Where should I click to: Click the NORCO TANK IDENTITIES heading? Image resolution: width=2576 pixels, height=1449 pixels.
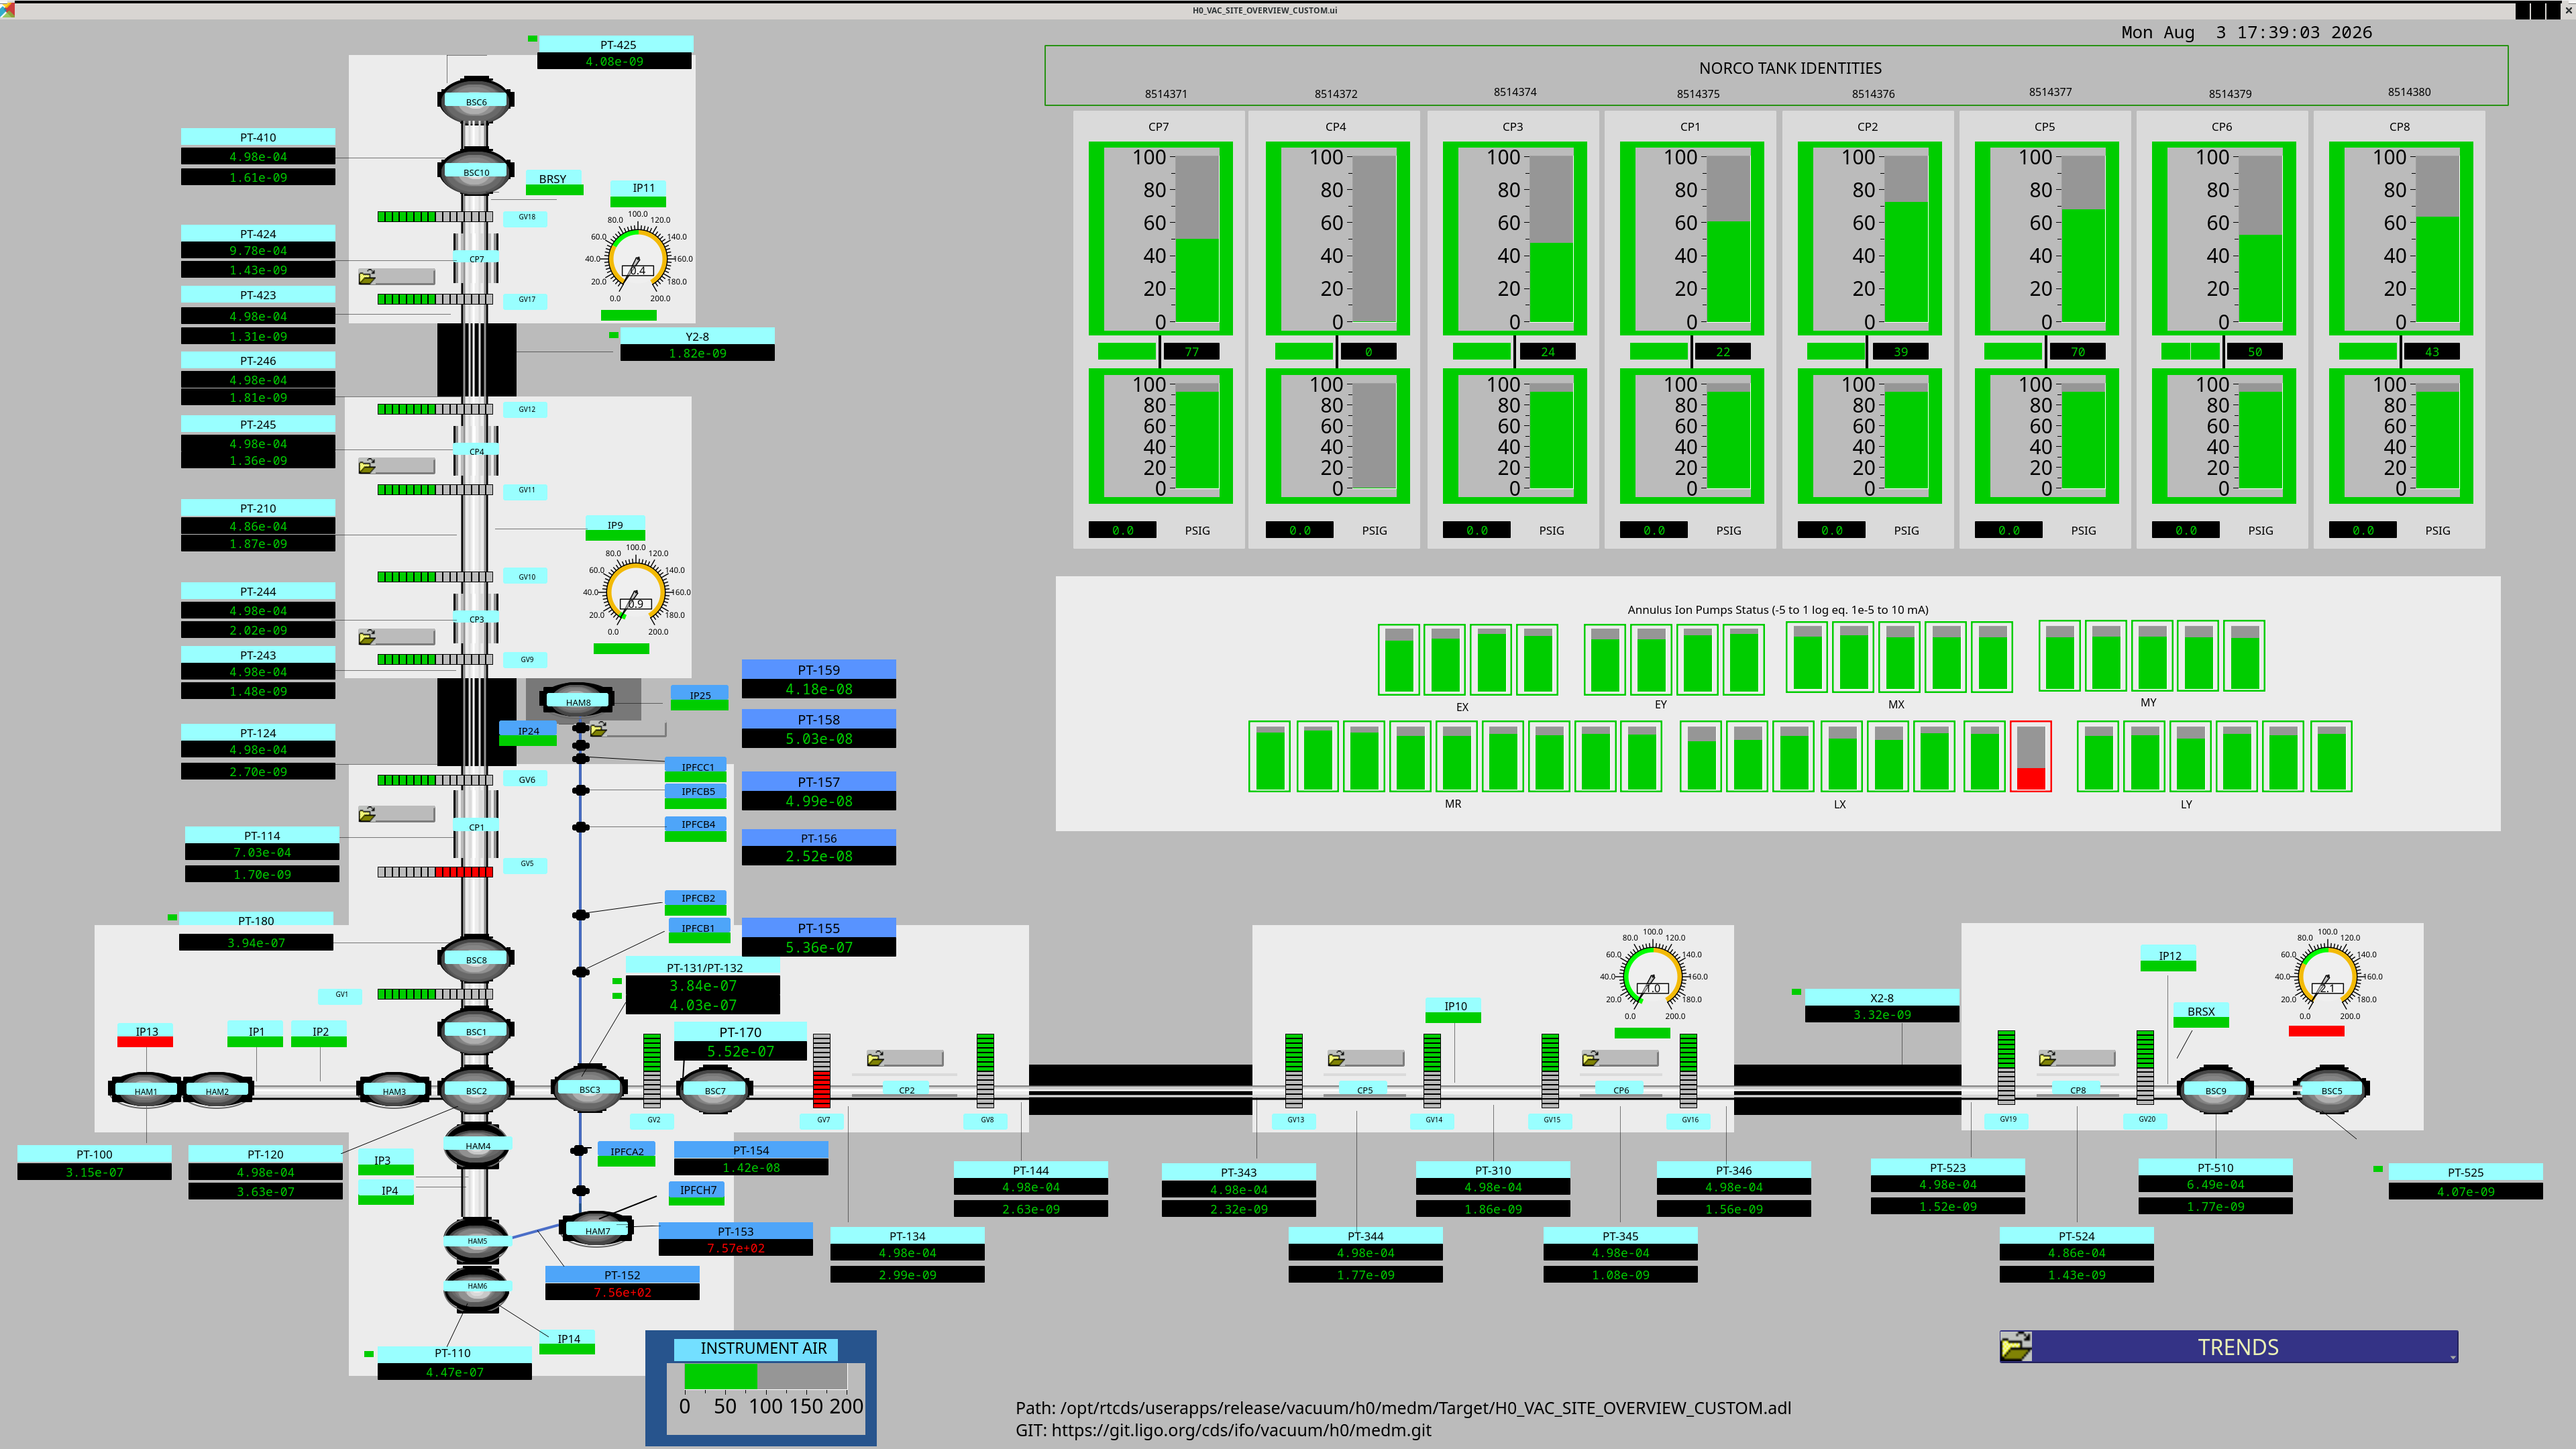(x=1790, y=68)
